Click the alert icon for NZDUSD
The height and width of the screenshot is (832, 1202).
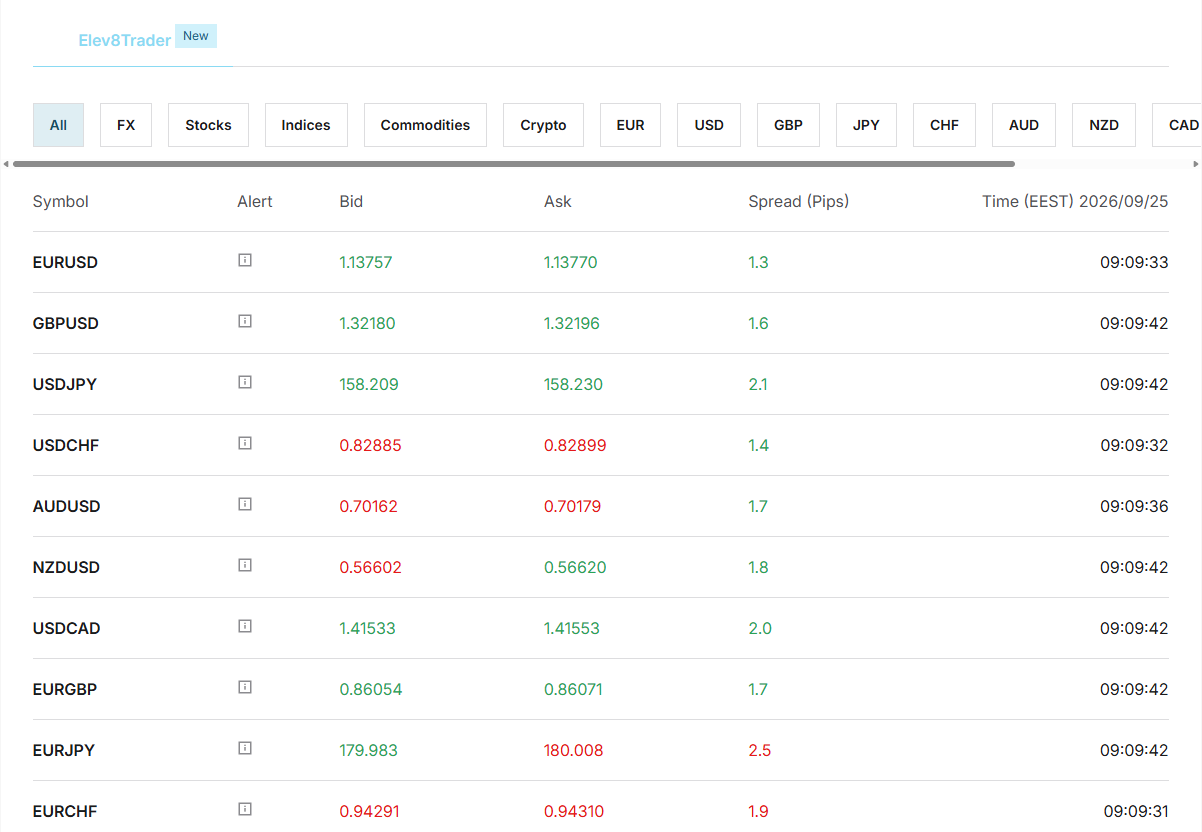point(245,565)
